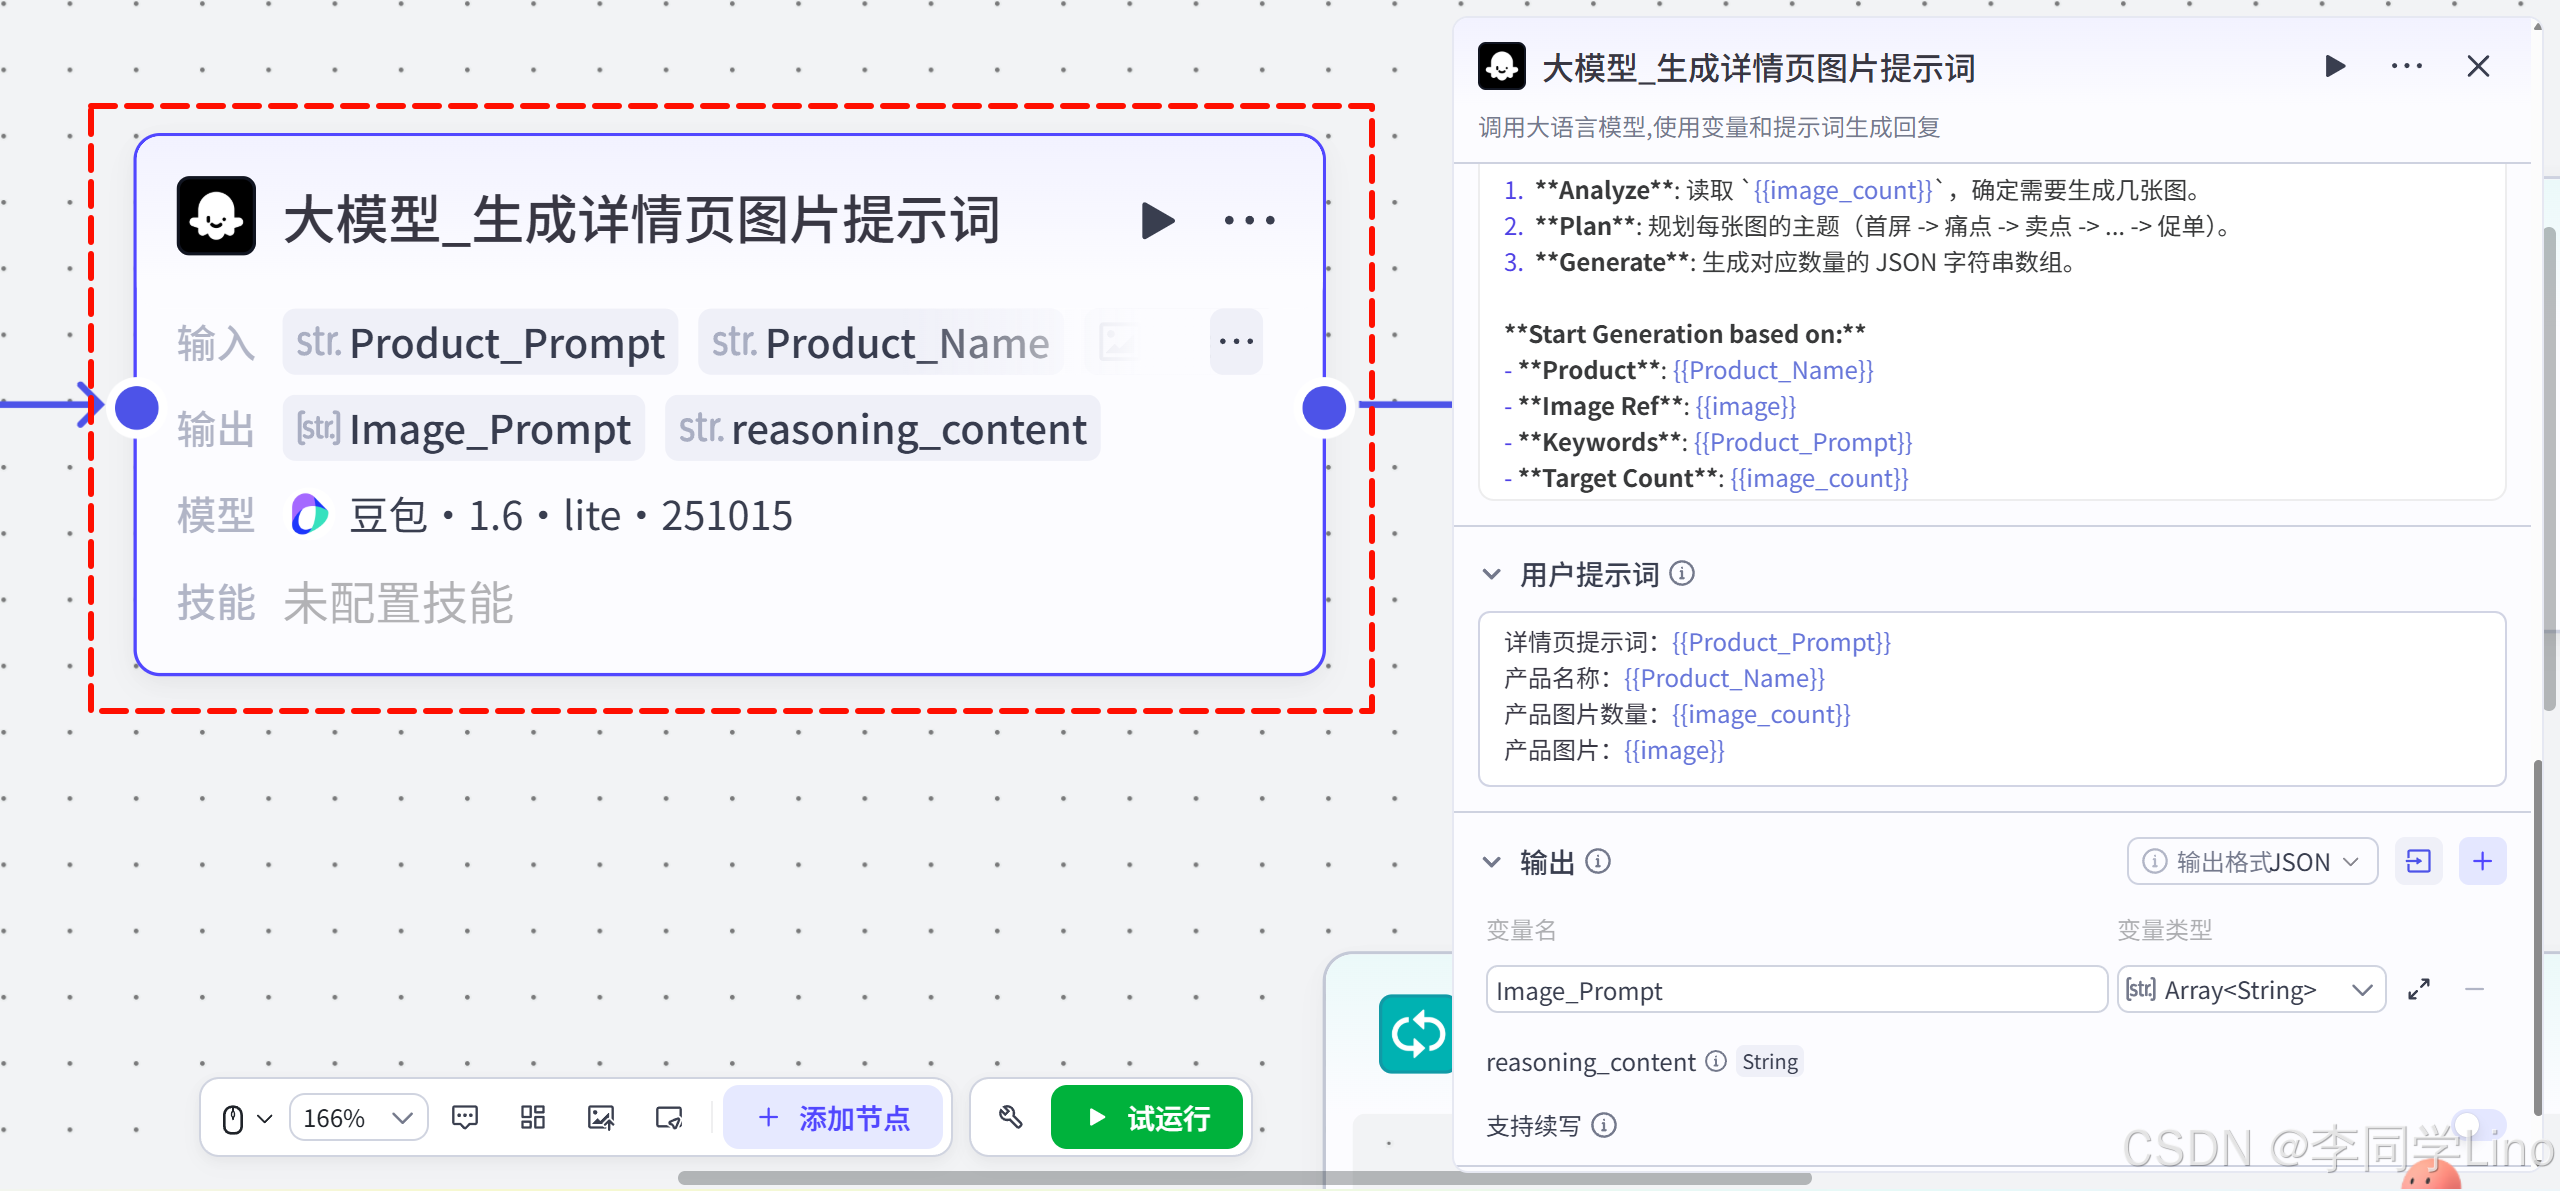Open side panel three-dots menu

(2406, 67)
